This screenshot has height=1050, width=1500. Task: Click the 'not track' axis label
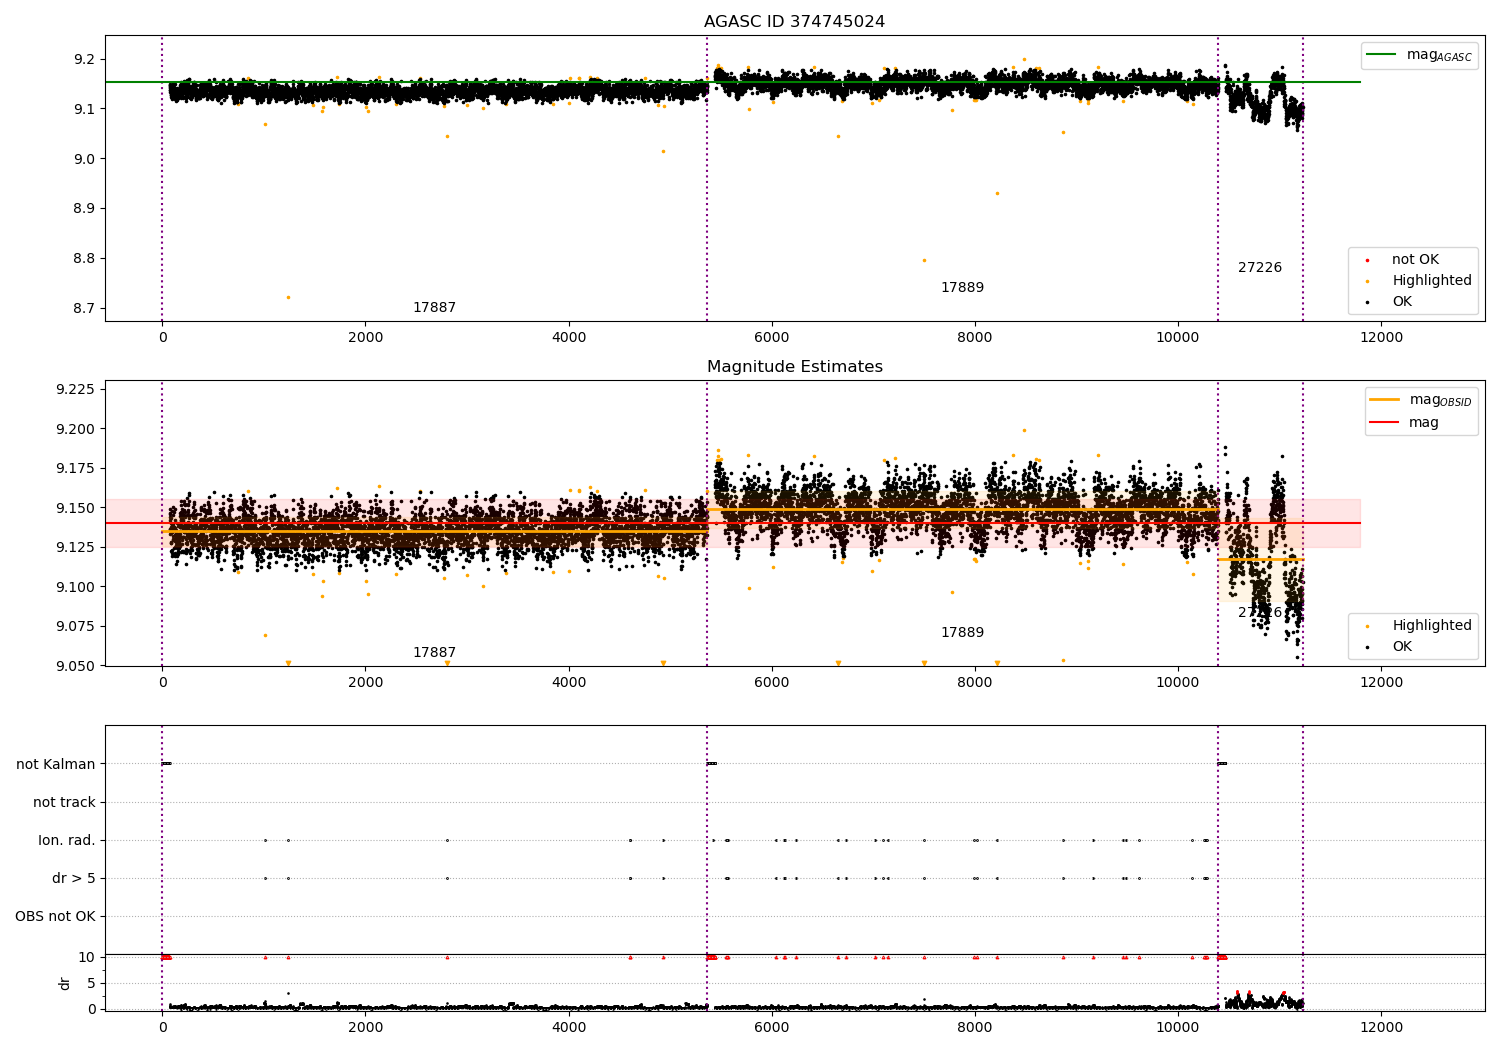[x=64, y=803]
